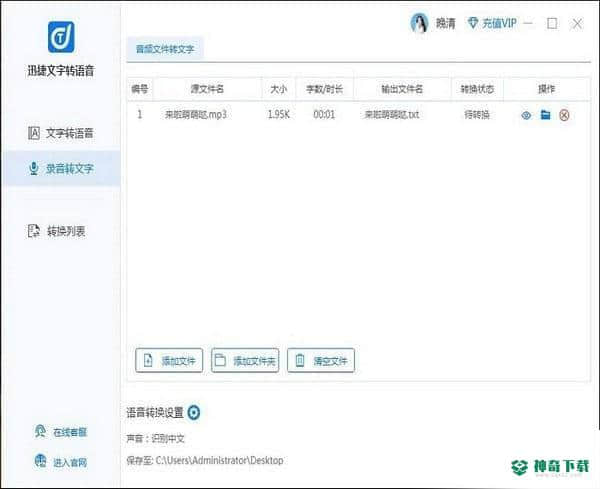Click the 字数/时长 column header
Screen dimensions: 600x489
click(324, 89)
